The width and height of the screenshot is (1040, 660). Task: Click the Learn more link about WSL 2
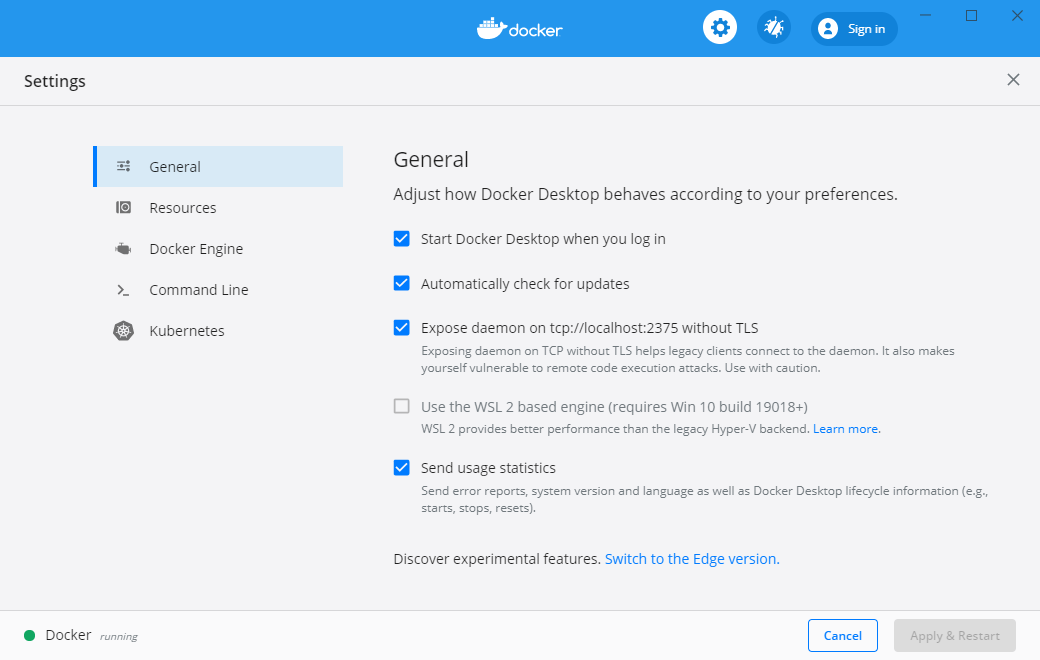click(x=845, y=428)
